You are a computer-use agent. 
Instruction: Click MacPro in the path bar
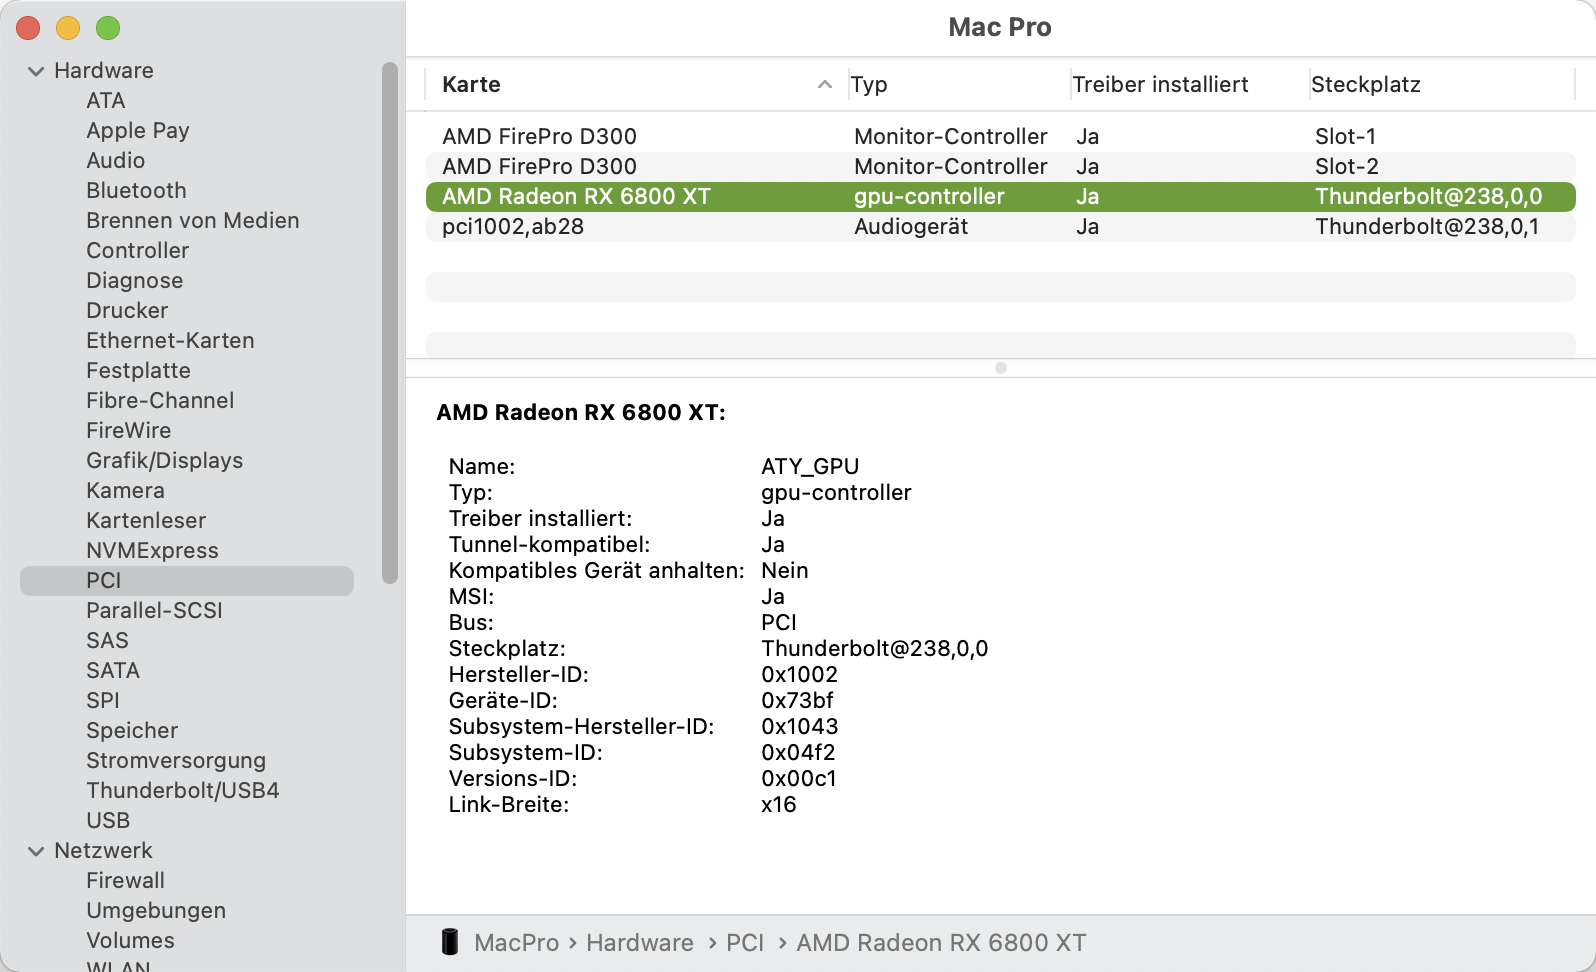coord(516,943)
